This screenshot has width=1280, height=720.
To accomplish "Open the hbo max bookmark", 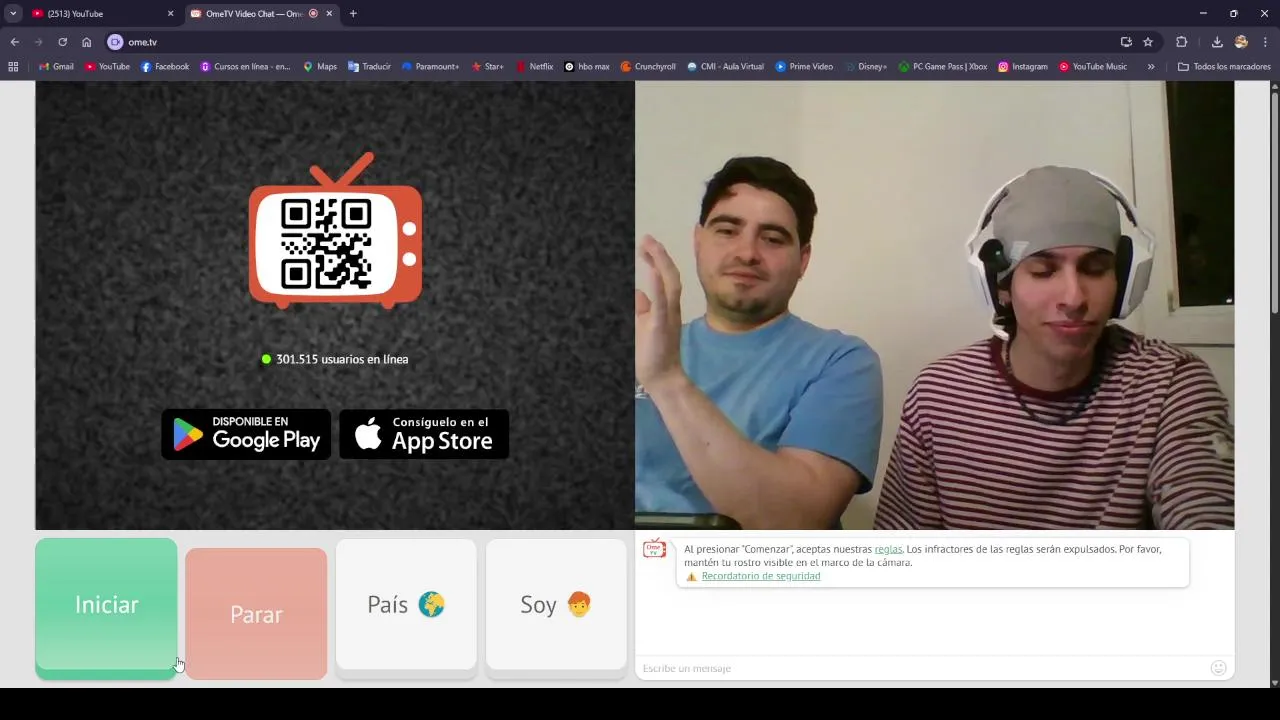I will pyautogui.click(x=587, y=67).
